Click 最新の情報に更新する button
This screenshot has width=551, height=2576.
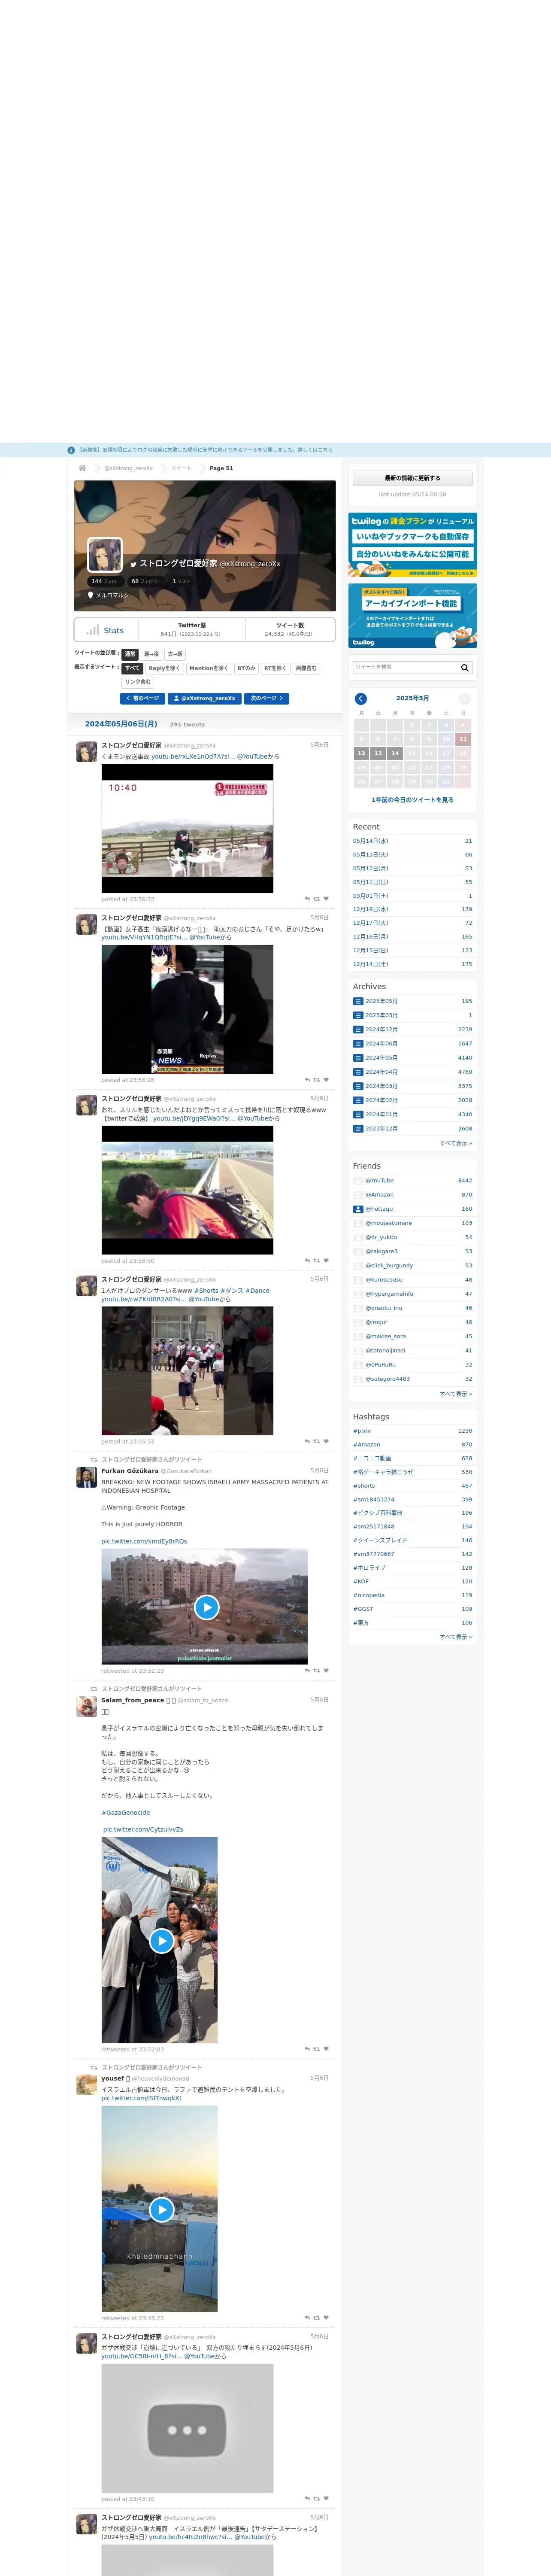tap(412, 478)
